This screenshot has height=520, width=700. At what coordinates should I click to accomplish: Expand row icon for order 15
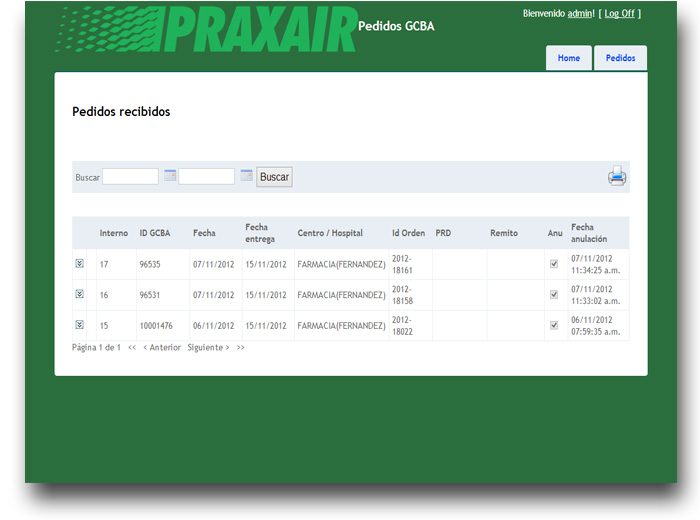(79, 325)
